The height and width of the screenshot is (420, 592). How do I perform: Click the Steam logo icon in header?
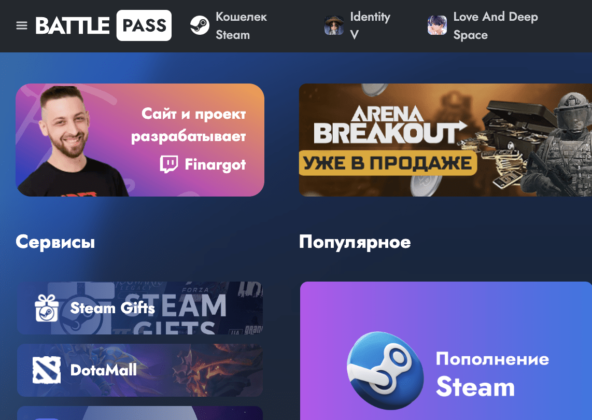pos(199,26)
